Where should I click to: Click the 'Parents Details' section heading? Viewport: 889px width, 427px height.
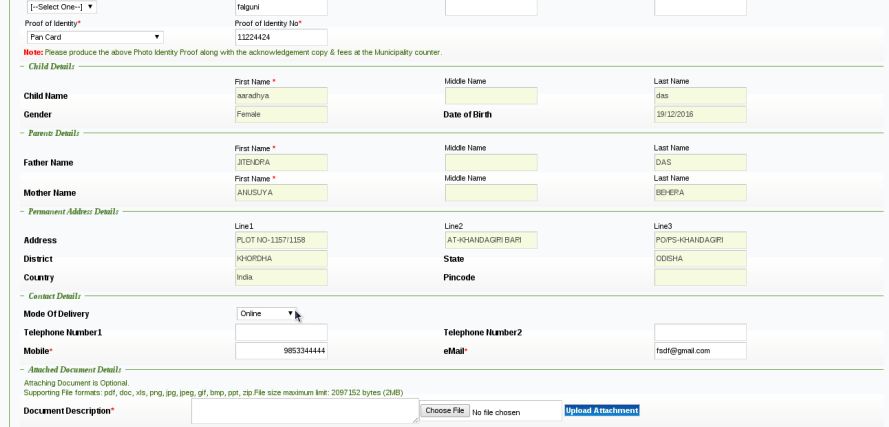pos(53,133)
